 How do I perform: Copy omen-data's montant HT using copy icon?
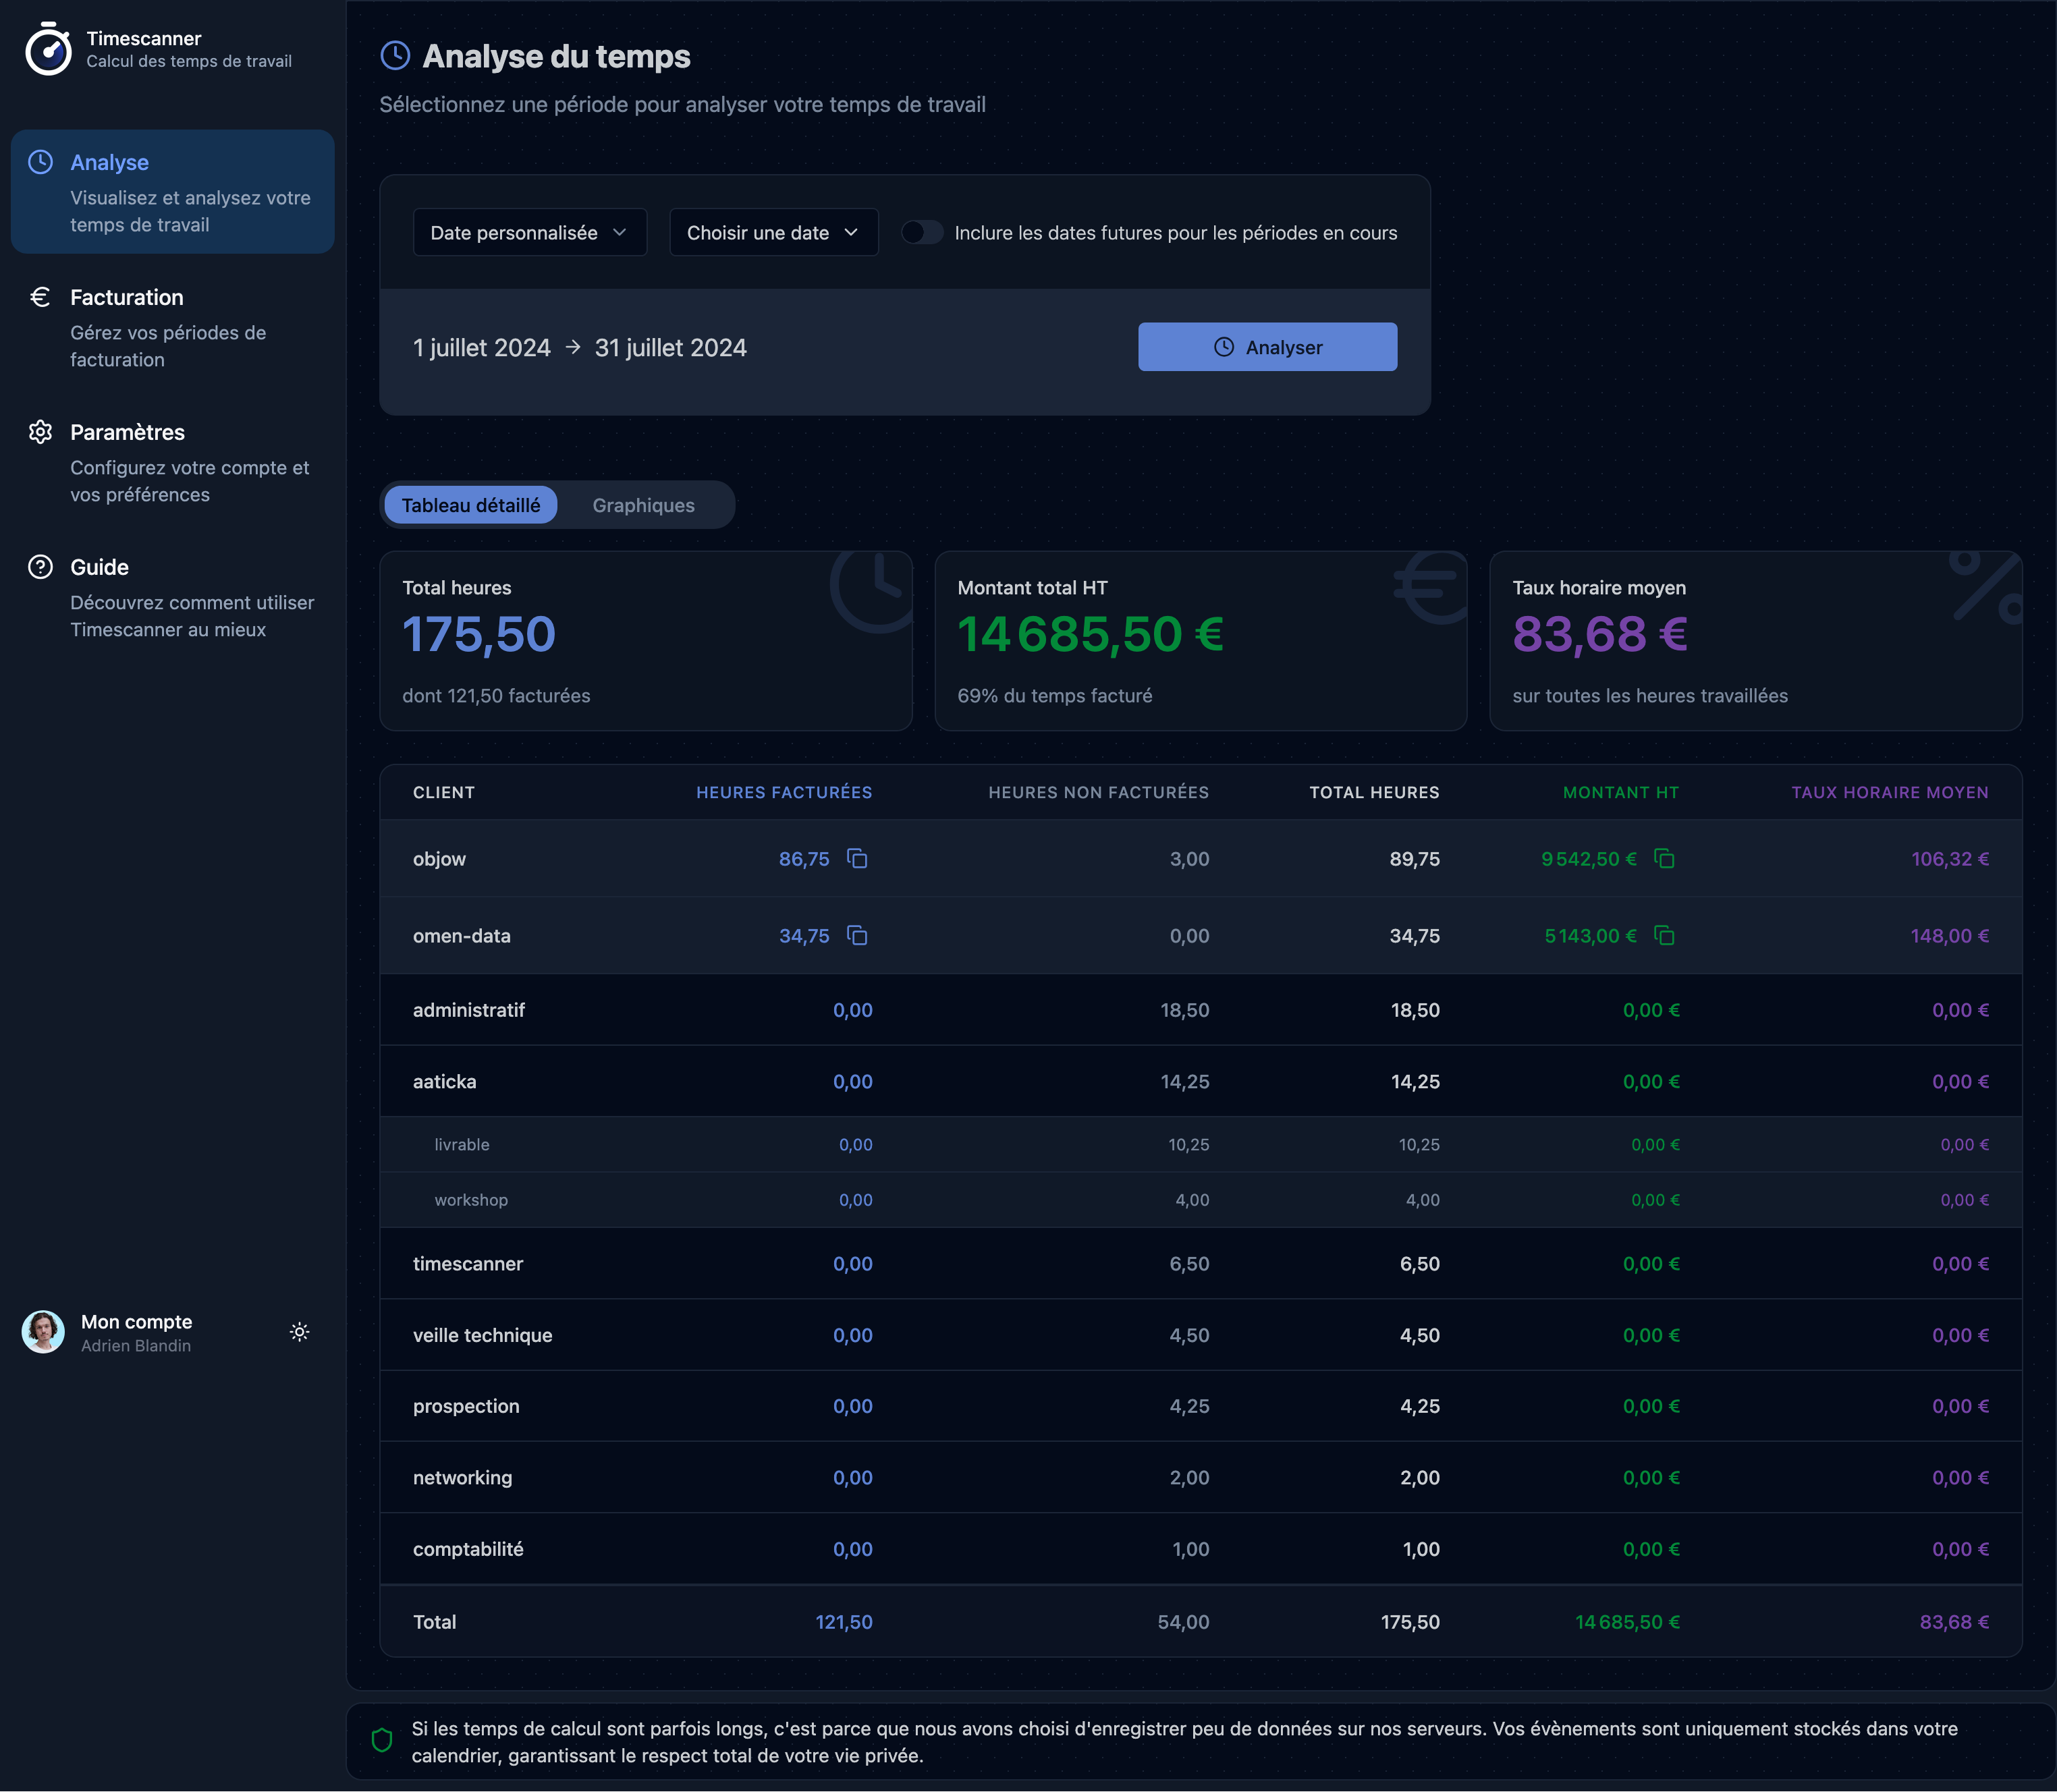1663,936
